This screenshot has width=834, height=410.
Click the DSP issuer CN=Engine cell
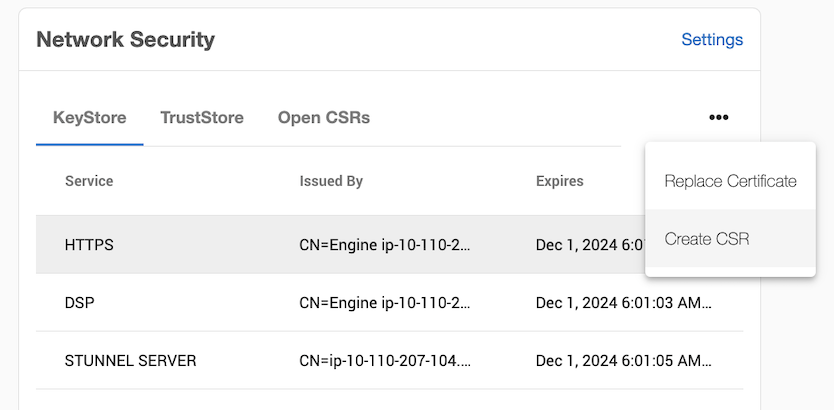(384, 303)
